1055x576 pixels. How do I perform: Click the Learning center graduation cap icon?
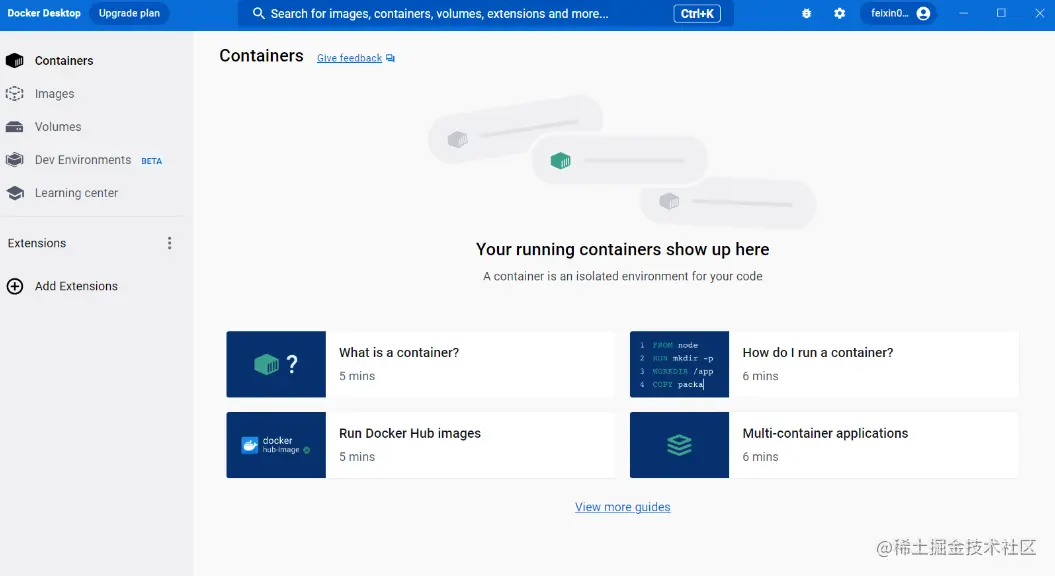(x=15, y=193)
